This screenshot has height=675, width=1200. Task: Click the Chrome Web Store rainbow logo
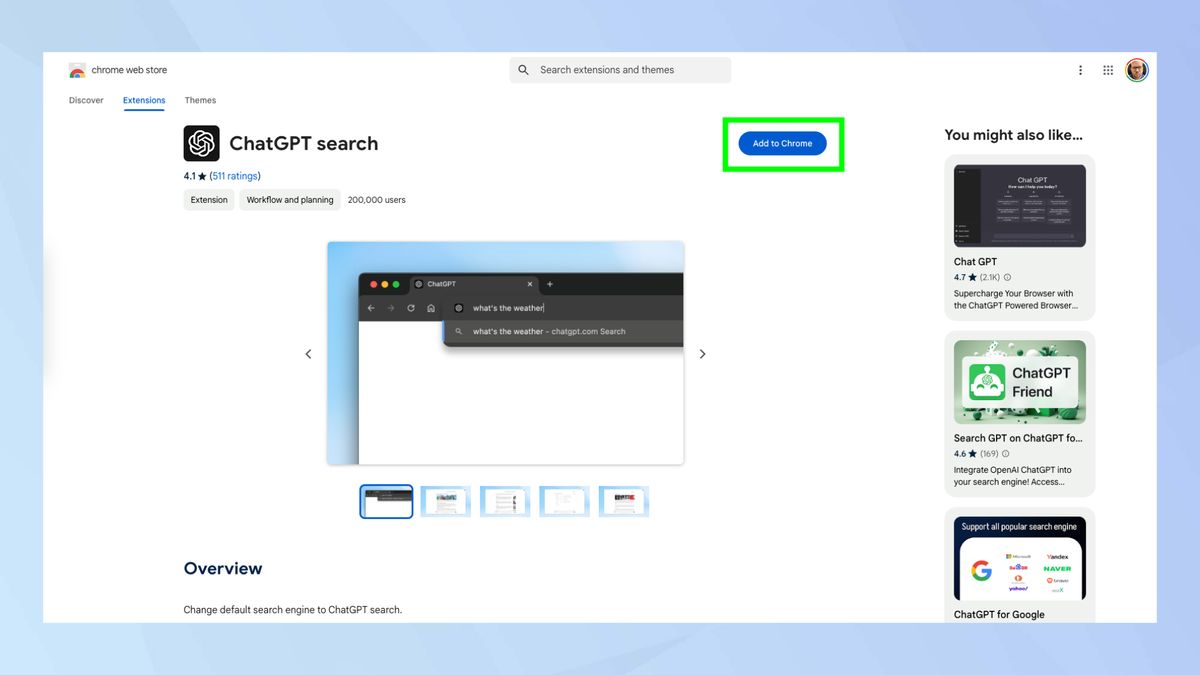click(77, 70)
